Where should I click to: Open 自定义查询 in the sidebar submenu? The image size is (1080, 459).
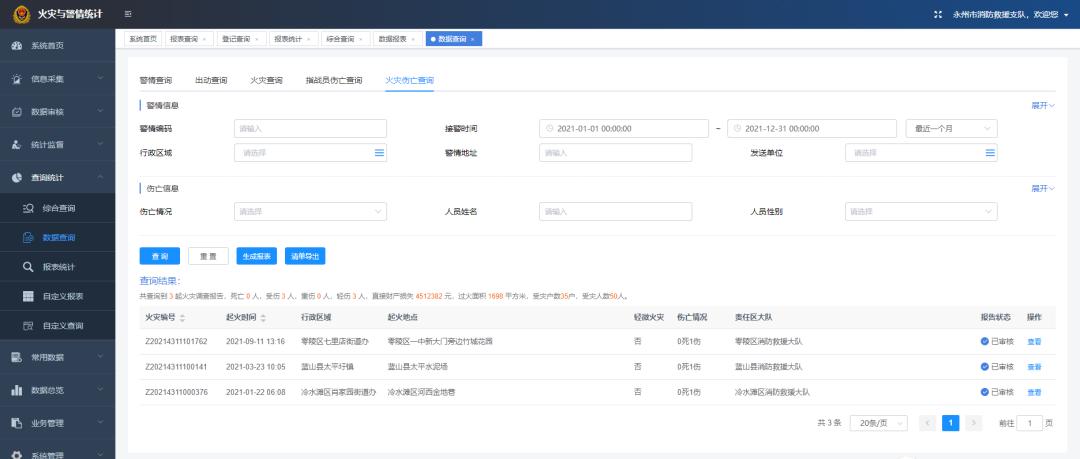(57, 325)
